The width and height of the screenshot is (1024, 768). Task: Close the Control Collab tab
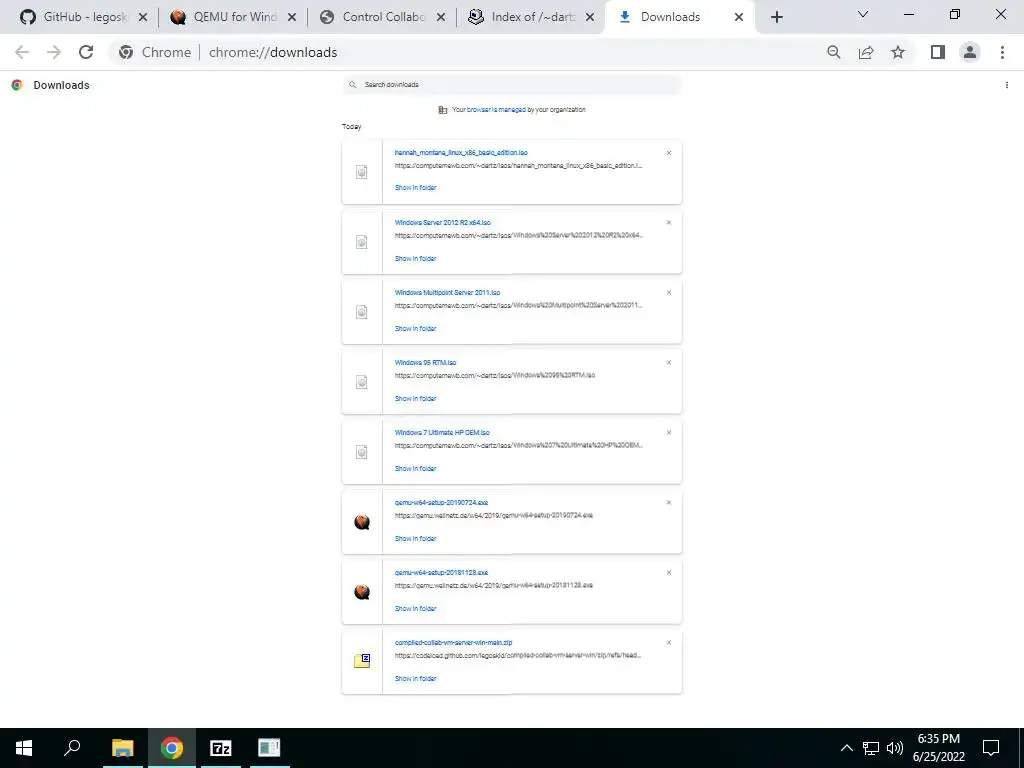(x=441, y=17)
